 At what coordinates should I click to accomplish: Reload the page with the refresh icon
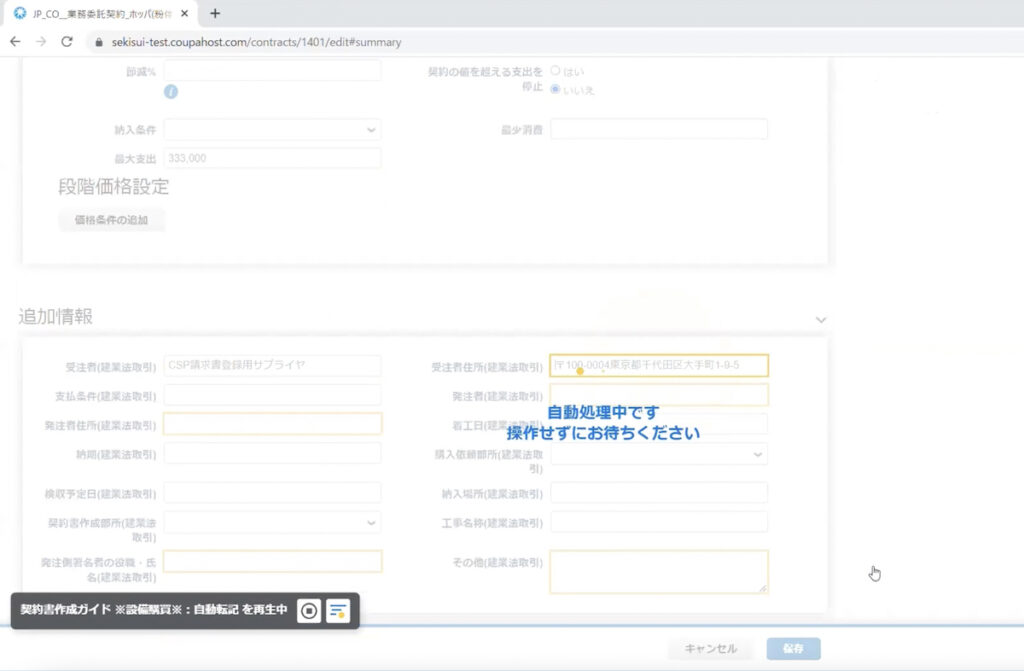(67, 42)
